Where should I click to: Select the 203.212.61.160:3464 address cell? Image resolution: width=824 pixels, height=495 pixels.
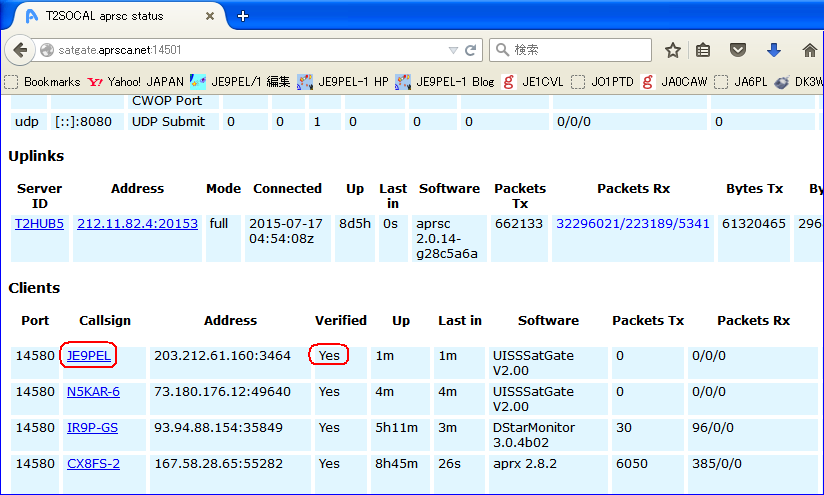pos(230,363)
